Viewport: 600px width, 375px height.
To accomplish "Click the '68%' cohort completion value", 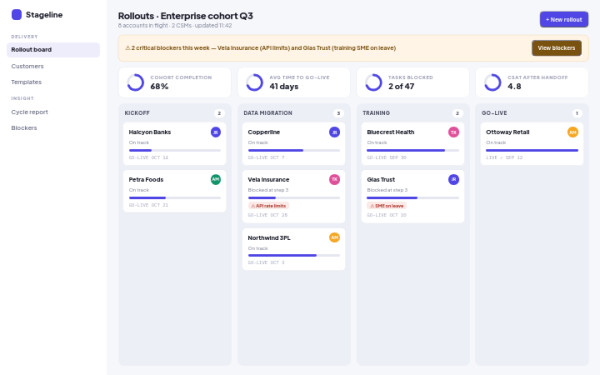I will [x=159, y=86].
